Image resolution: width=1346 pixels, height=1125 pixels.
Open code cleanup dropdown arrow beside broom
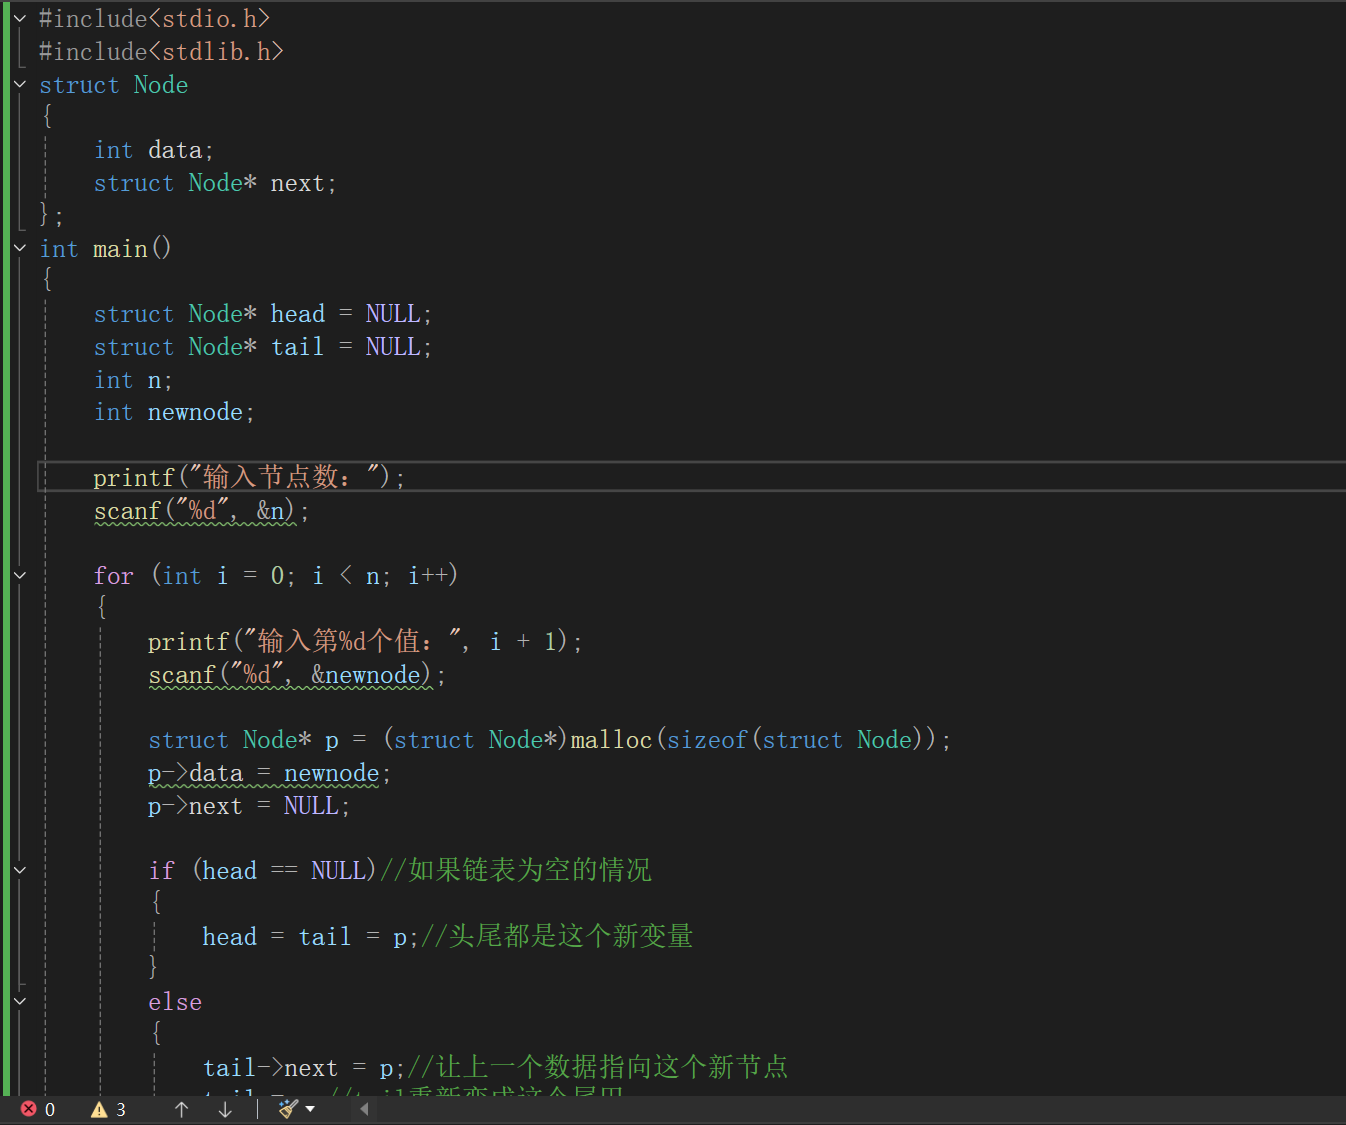click(x=310, y=1109)
